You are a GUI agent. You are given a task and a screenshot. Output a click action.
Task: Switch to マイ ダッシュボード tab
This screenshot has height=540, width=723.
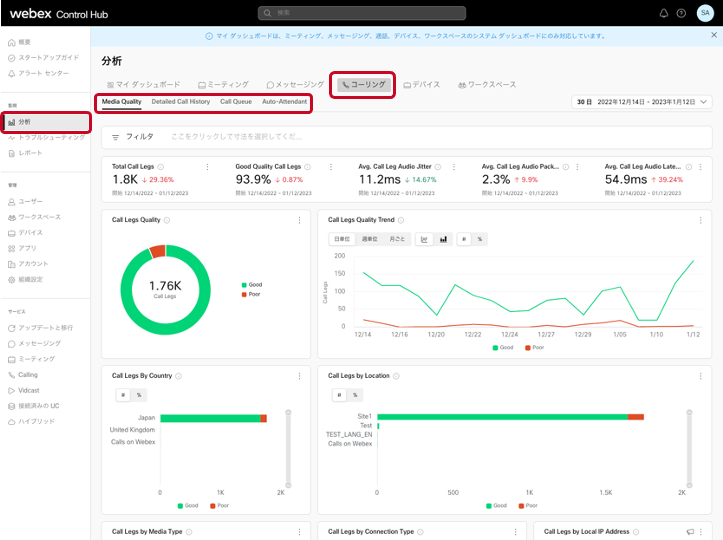pyautogui.click(x=143, y=85)
